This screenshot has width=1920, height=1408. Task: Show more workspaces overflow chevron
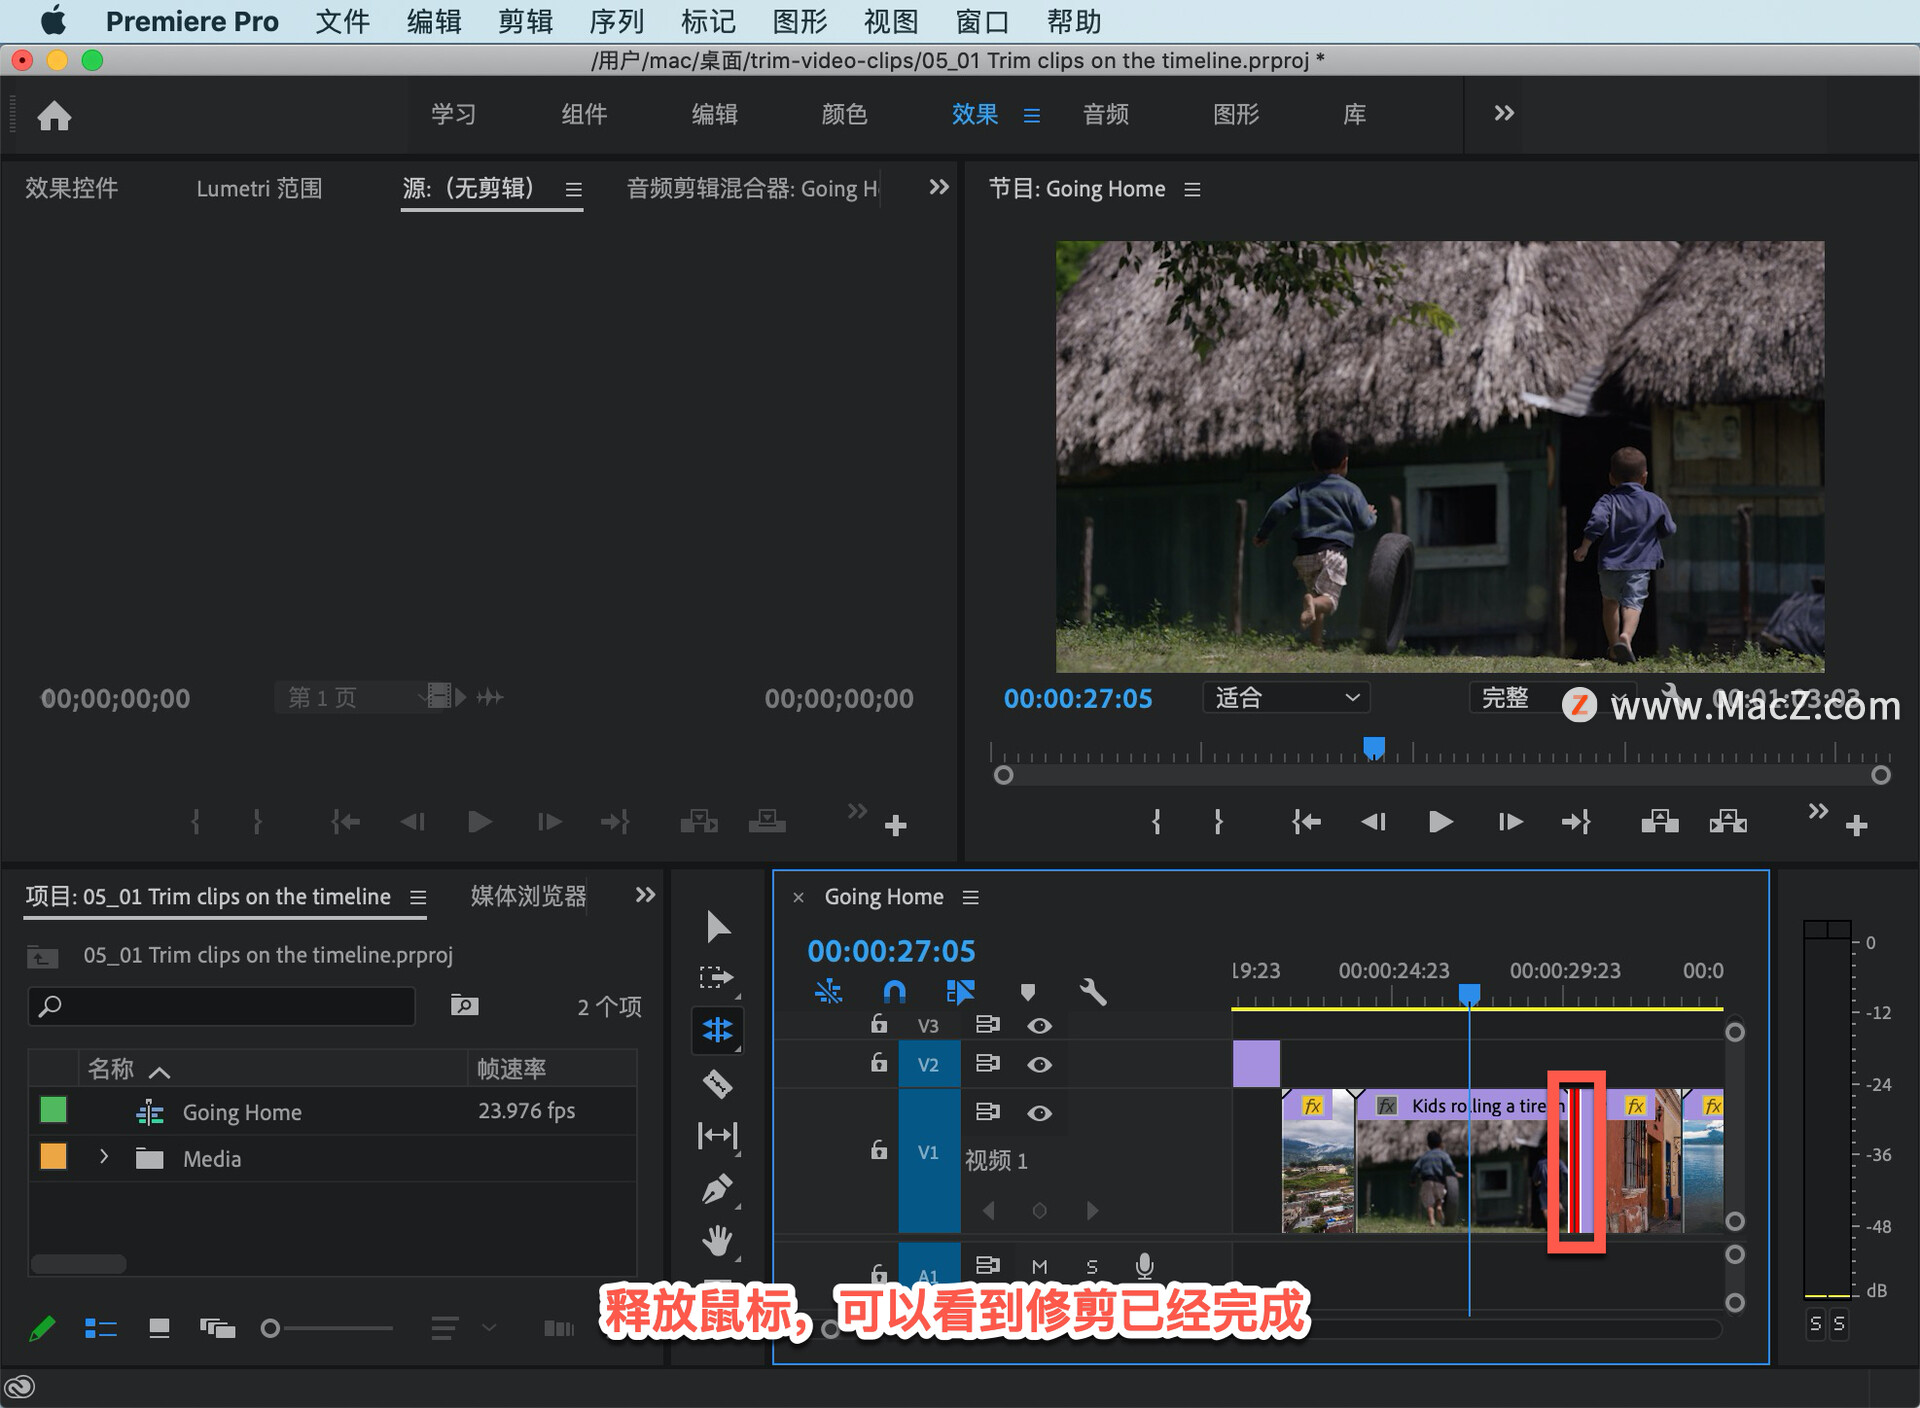pyautogui.click(x=1503, y=114)
